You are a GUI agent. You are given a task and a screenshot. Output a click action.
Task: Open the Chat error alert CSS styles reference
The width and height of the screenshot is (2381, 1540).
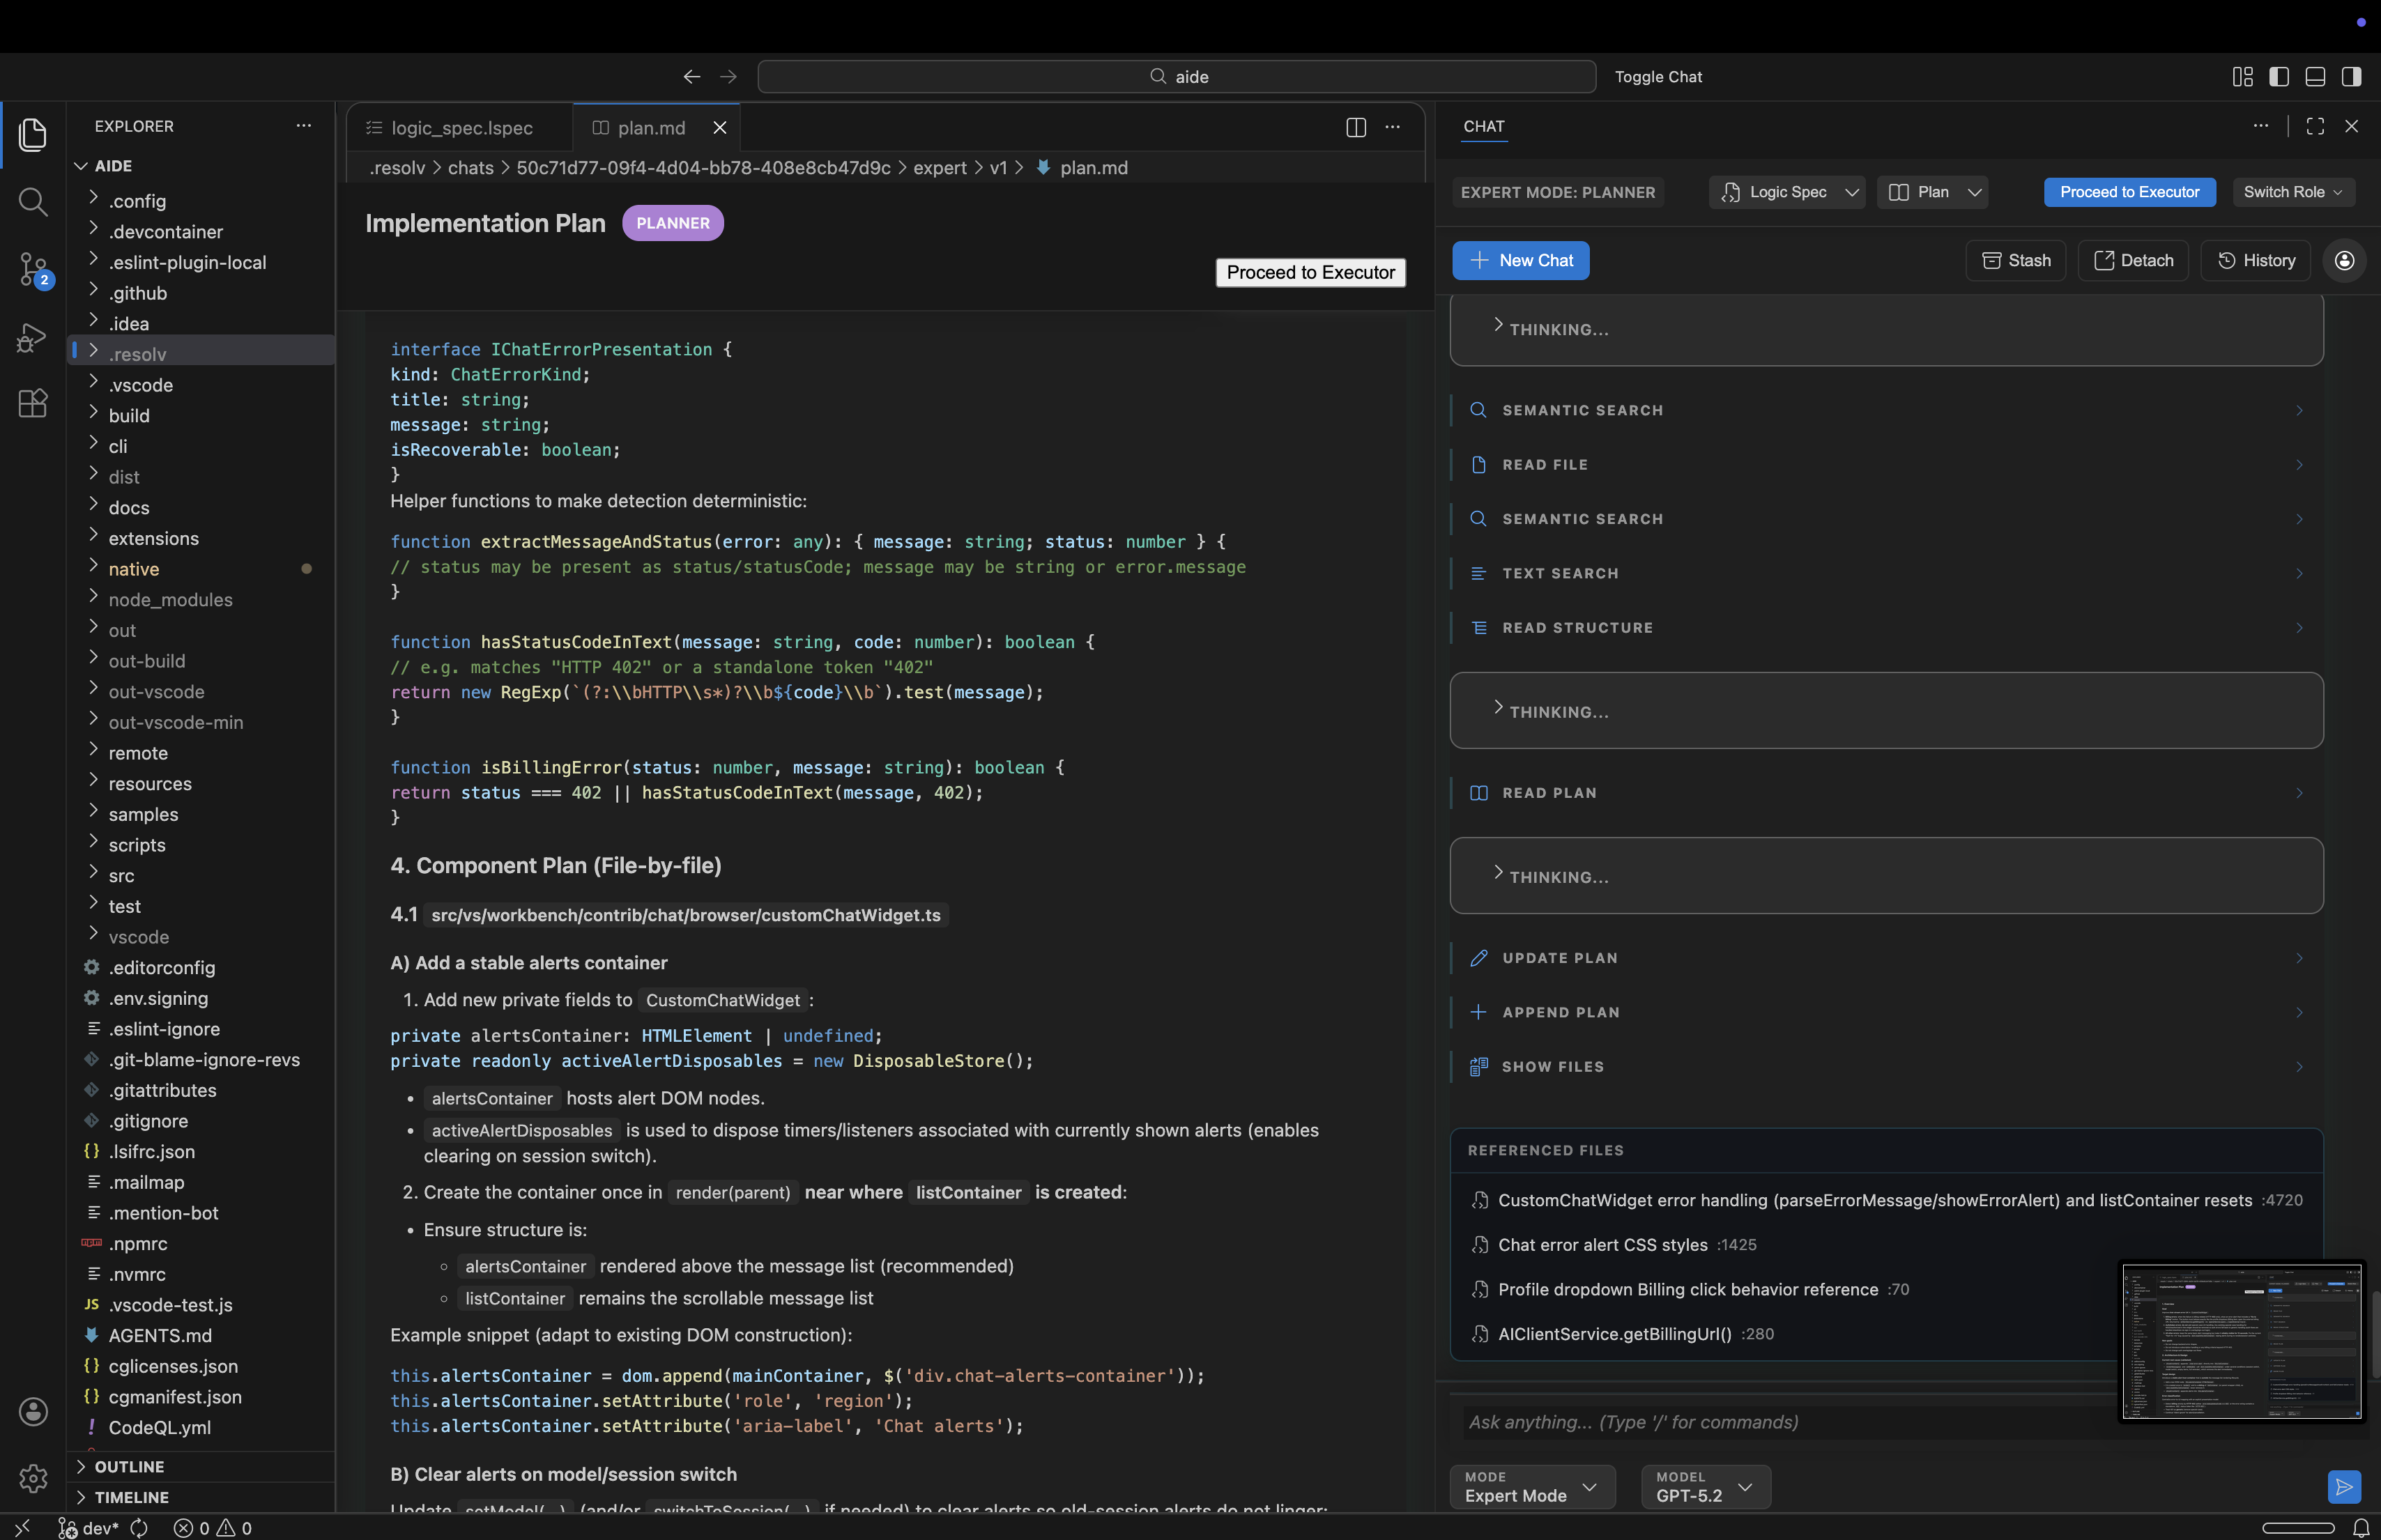point(1602,1245)
